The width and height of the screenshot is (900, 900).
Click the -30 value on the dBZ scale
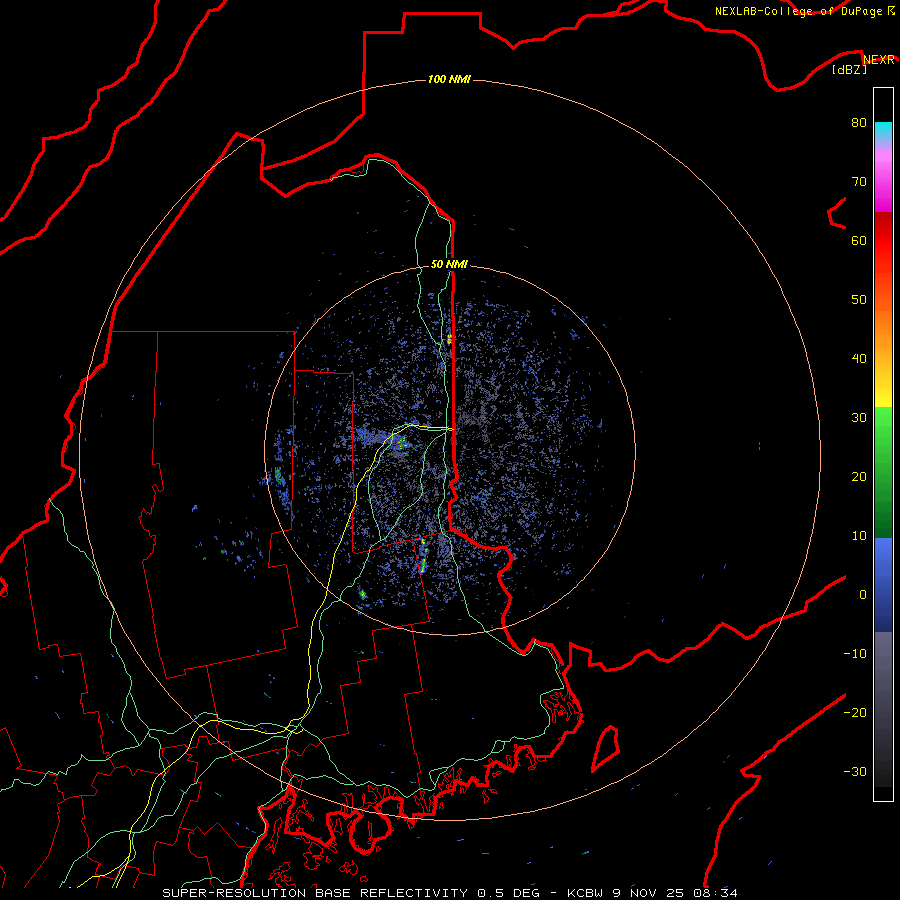point(855,771)
